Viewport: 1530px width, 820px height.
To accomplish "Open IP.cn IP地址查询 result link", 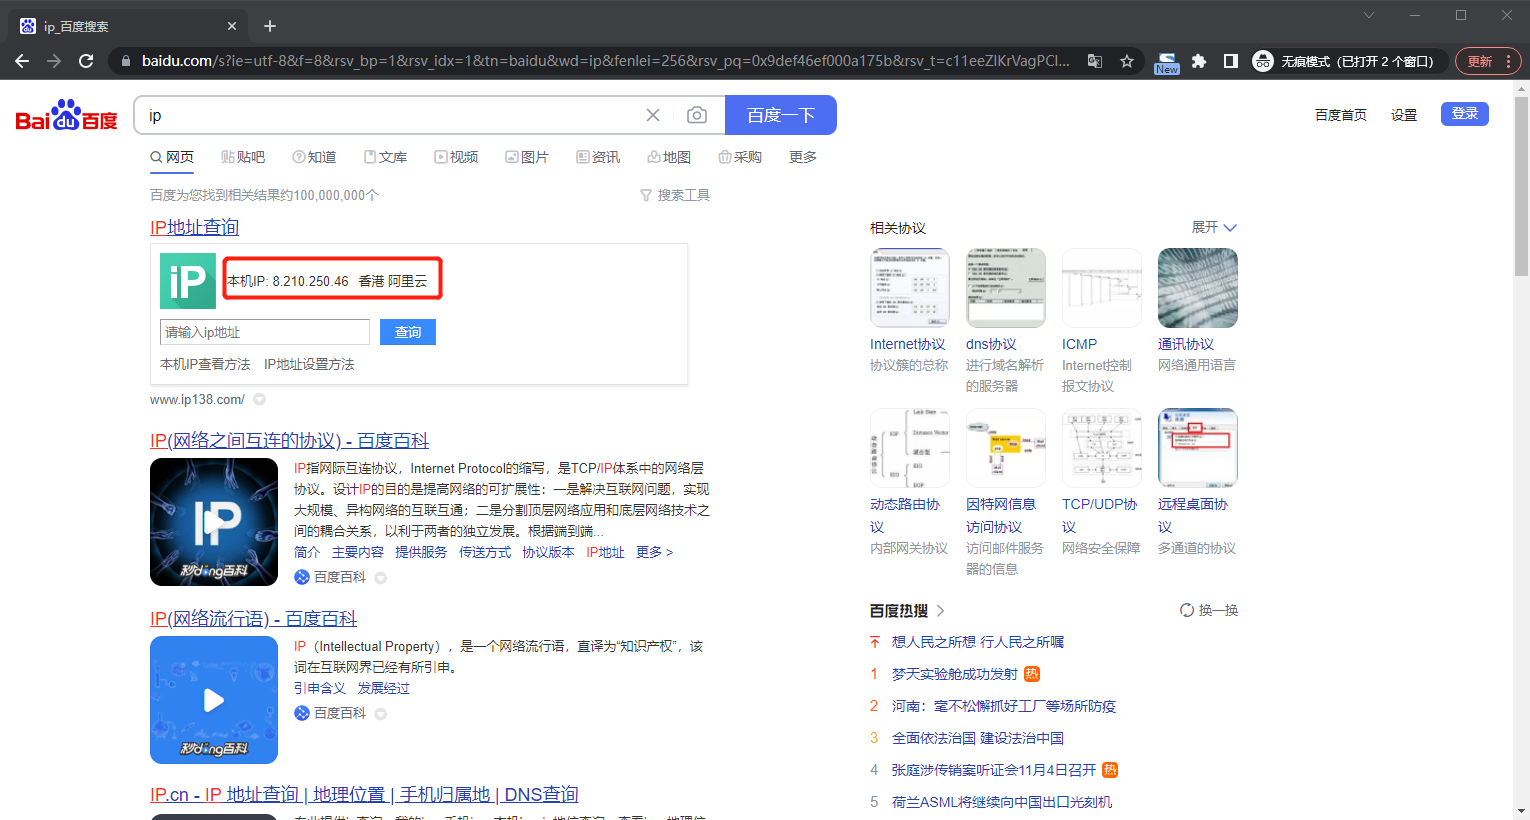I will tap(364, 794).
